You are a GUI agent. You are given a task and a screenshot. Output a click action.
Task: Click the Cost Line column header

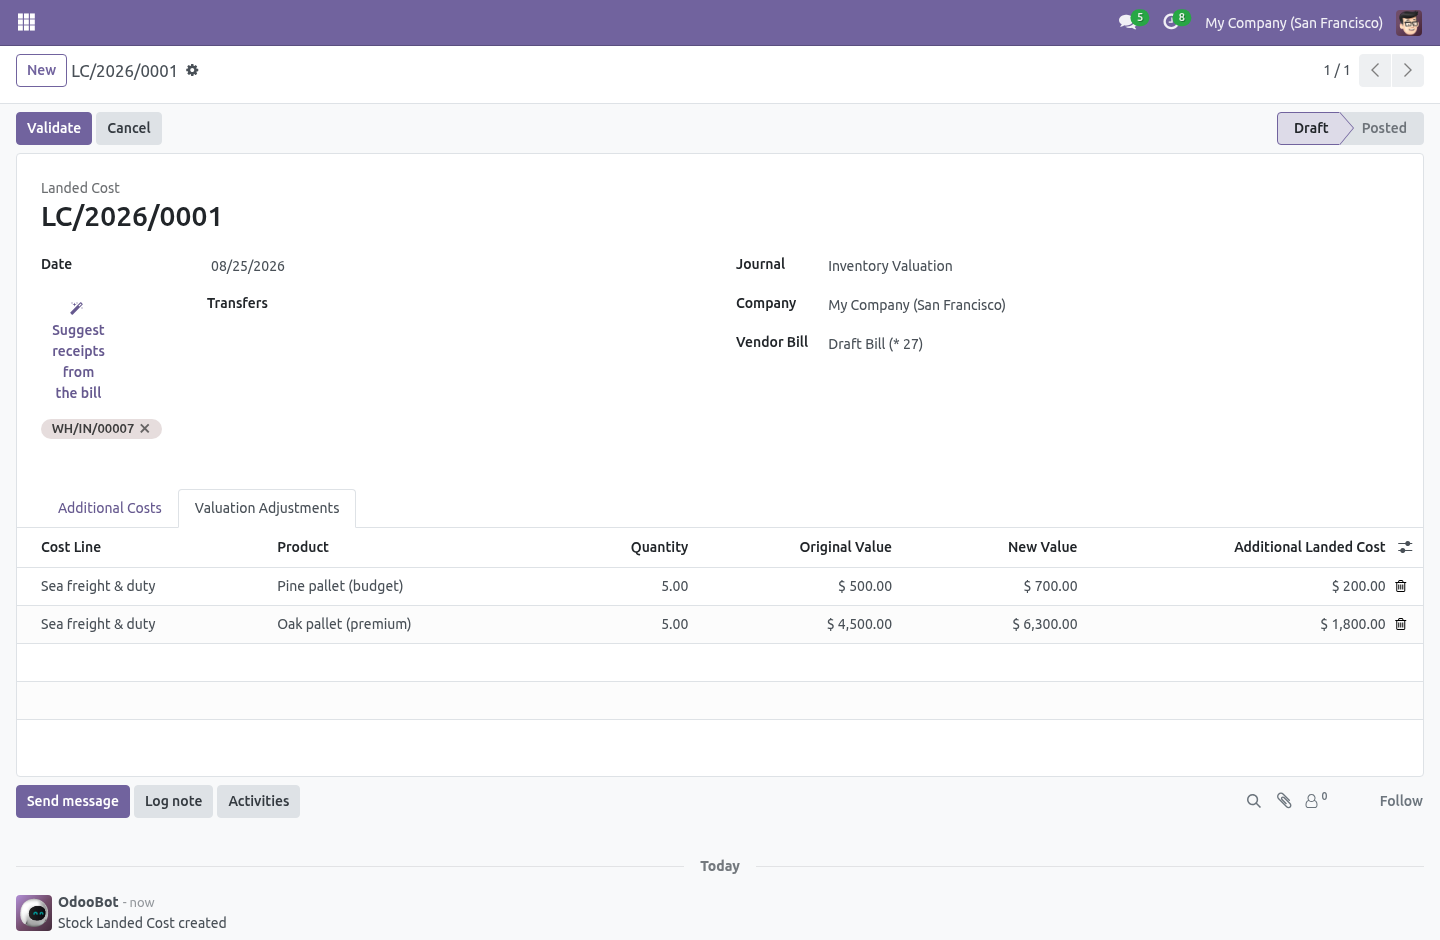click(71, 547)
